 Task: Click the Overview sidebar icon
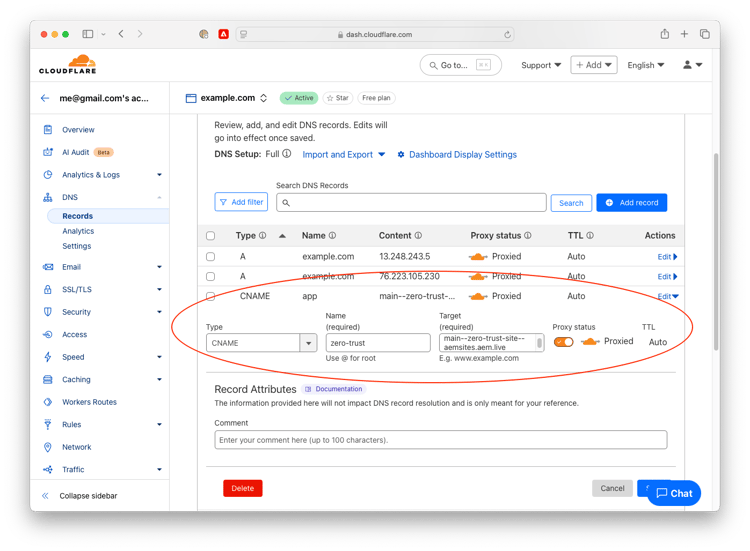(48, 130)
